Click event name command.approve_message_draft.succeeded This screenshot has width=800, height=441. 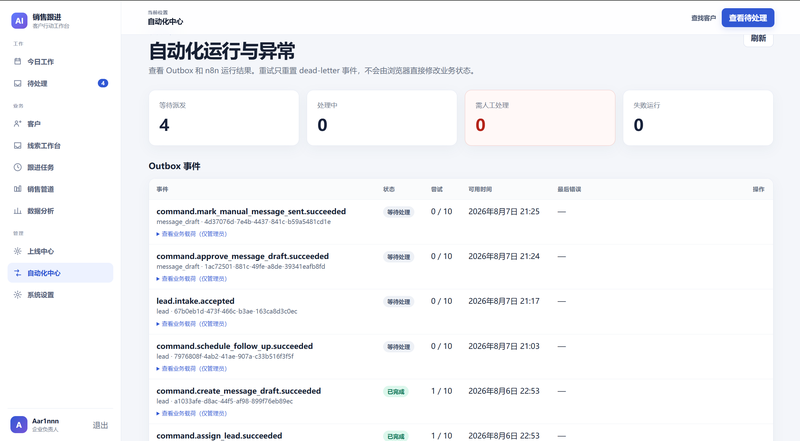point(242,256)
